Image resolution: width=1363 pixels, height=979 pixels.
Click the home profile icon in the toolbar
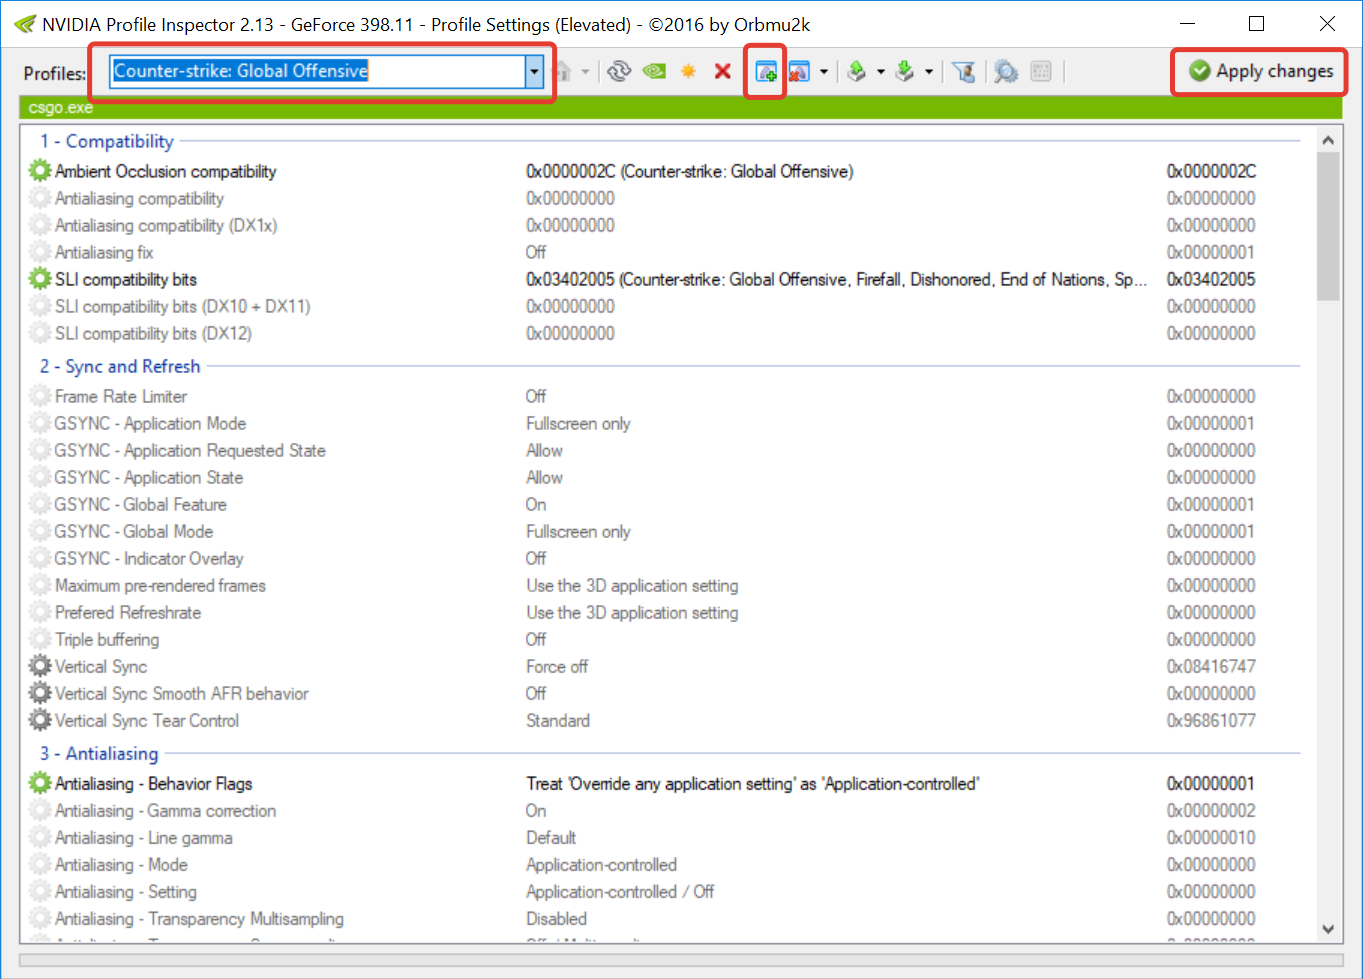[x=564, y=71]
